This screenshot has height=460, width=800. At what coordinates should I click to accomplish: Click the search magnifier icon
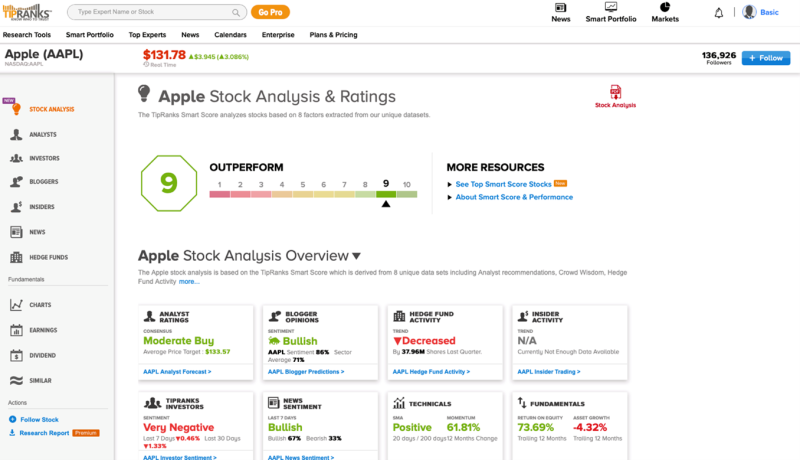click(x=236, y=12)
